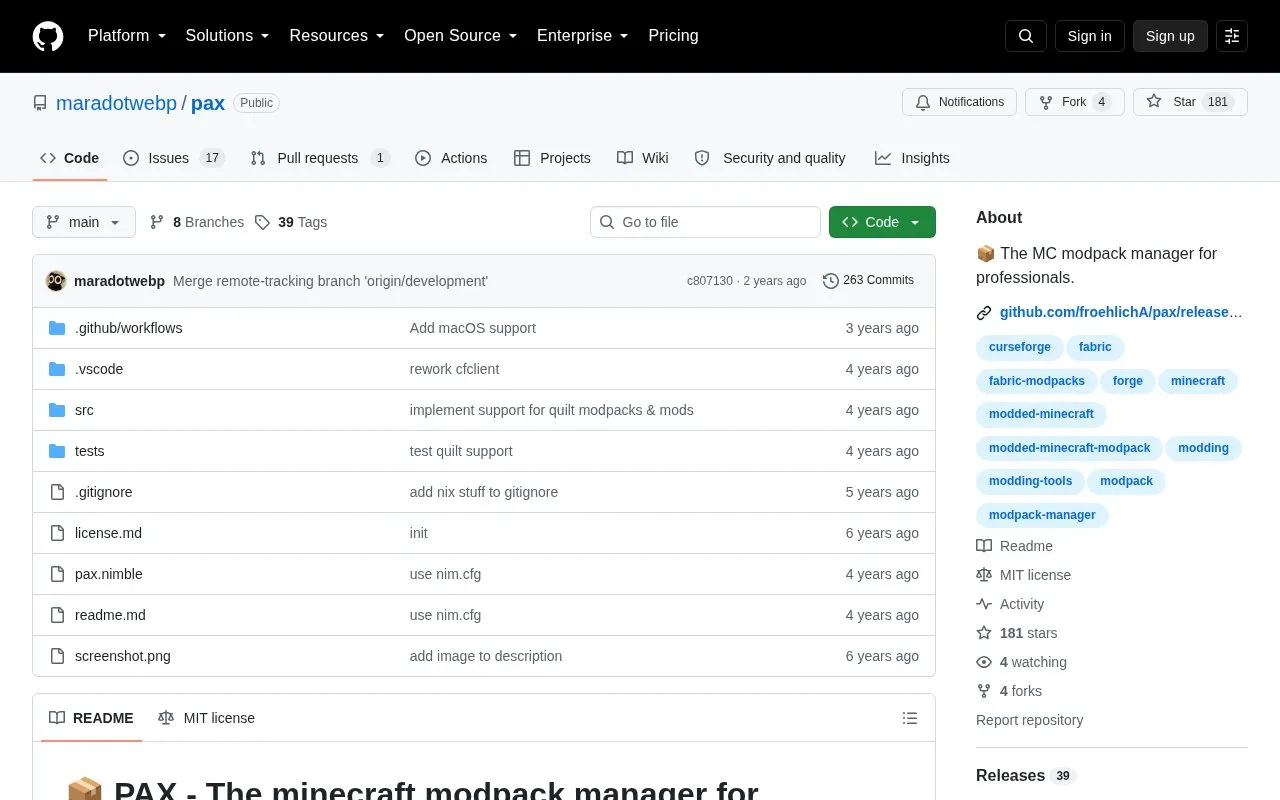Open the 263 Commits link
Viewport: 1280px width, 800px height.
click(868, 281)
